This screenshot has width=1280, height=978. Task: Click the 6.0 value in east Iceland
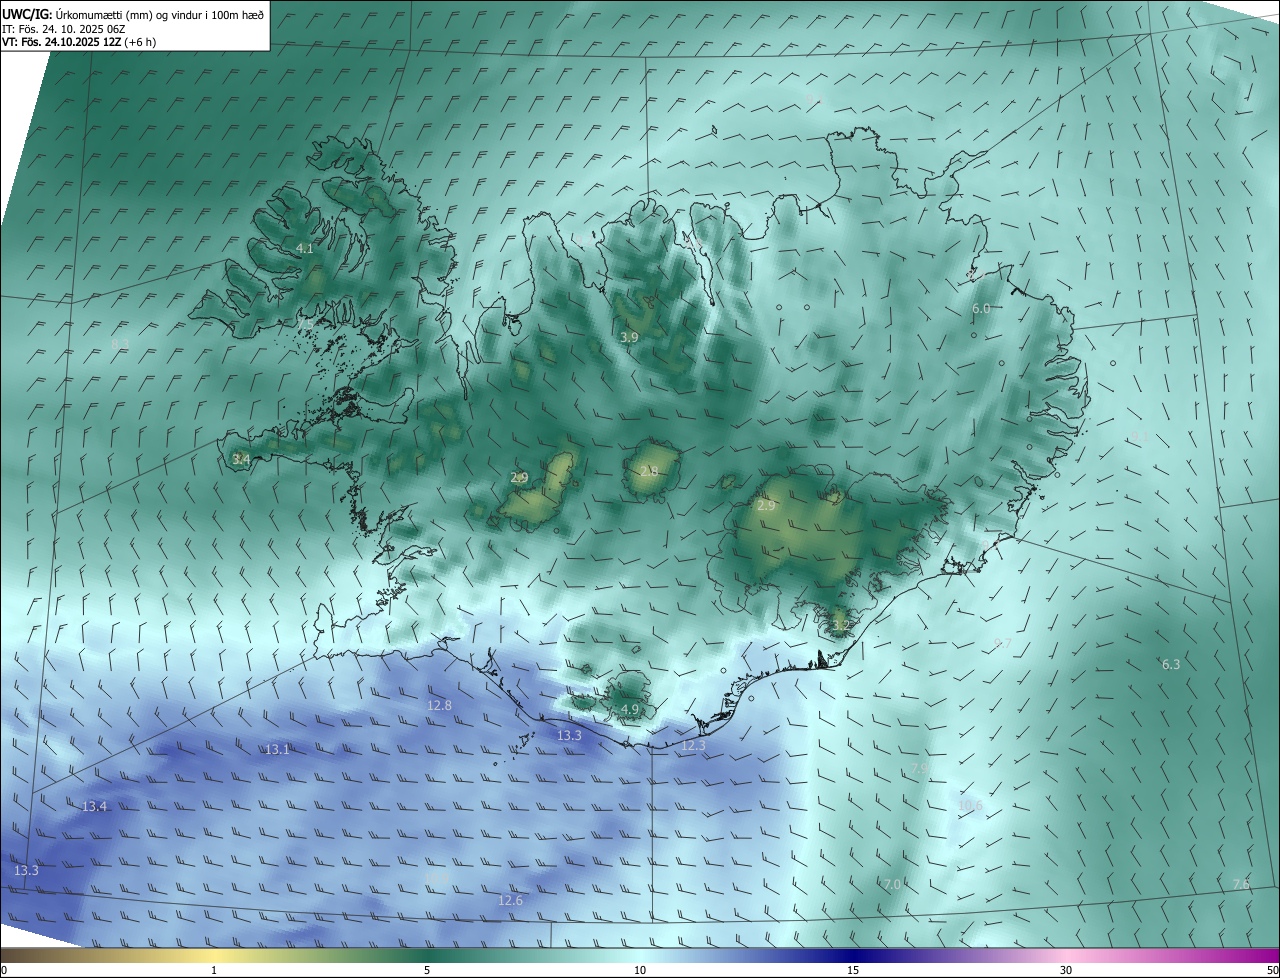pos(981,309)
